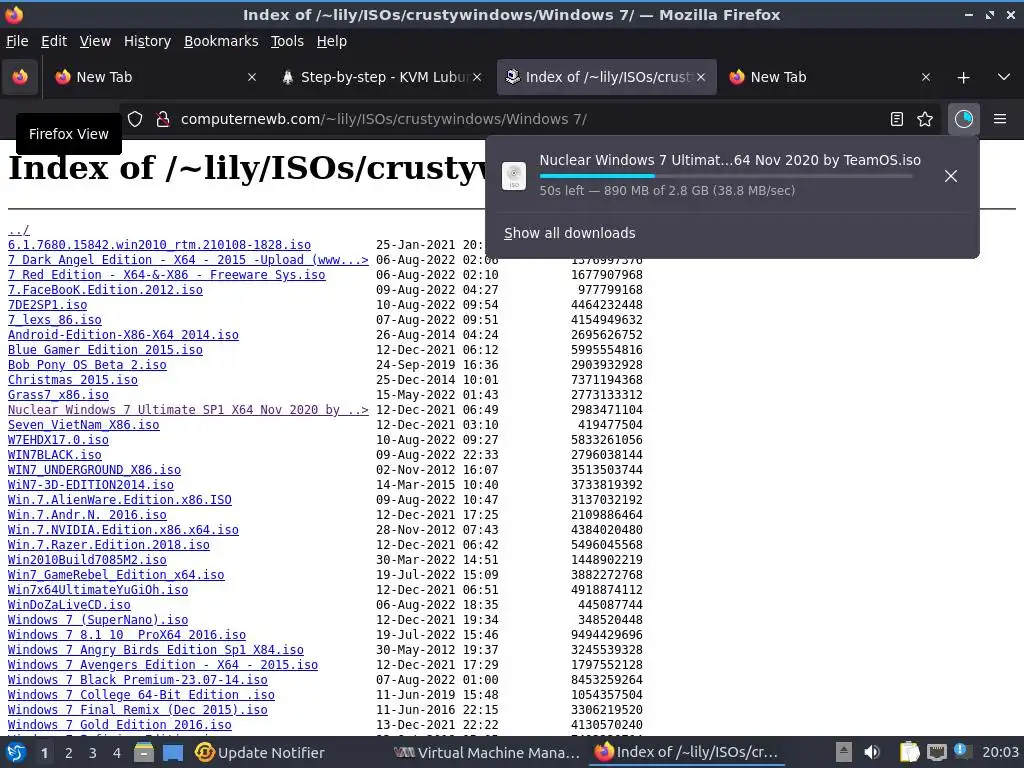1024x768 pixels.
Task: Open the Tools menu
Action: pos(287,41)
